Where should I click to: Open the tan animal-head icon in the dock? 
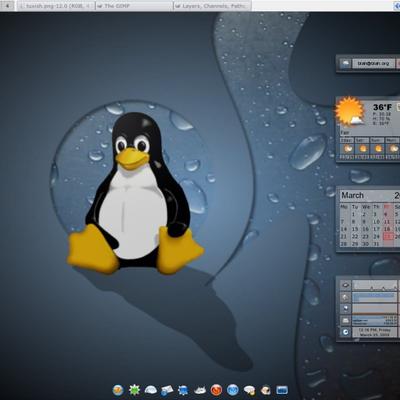point(266,390)
